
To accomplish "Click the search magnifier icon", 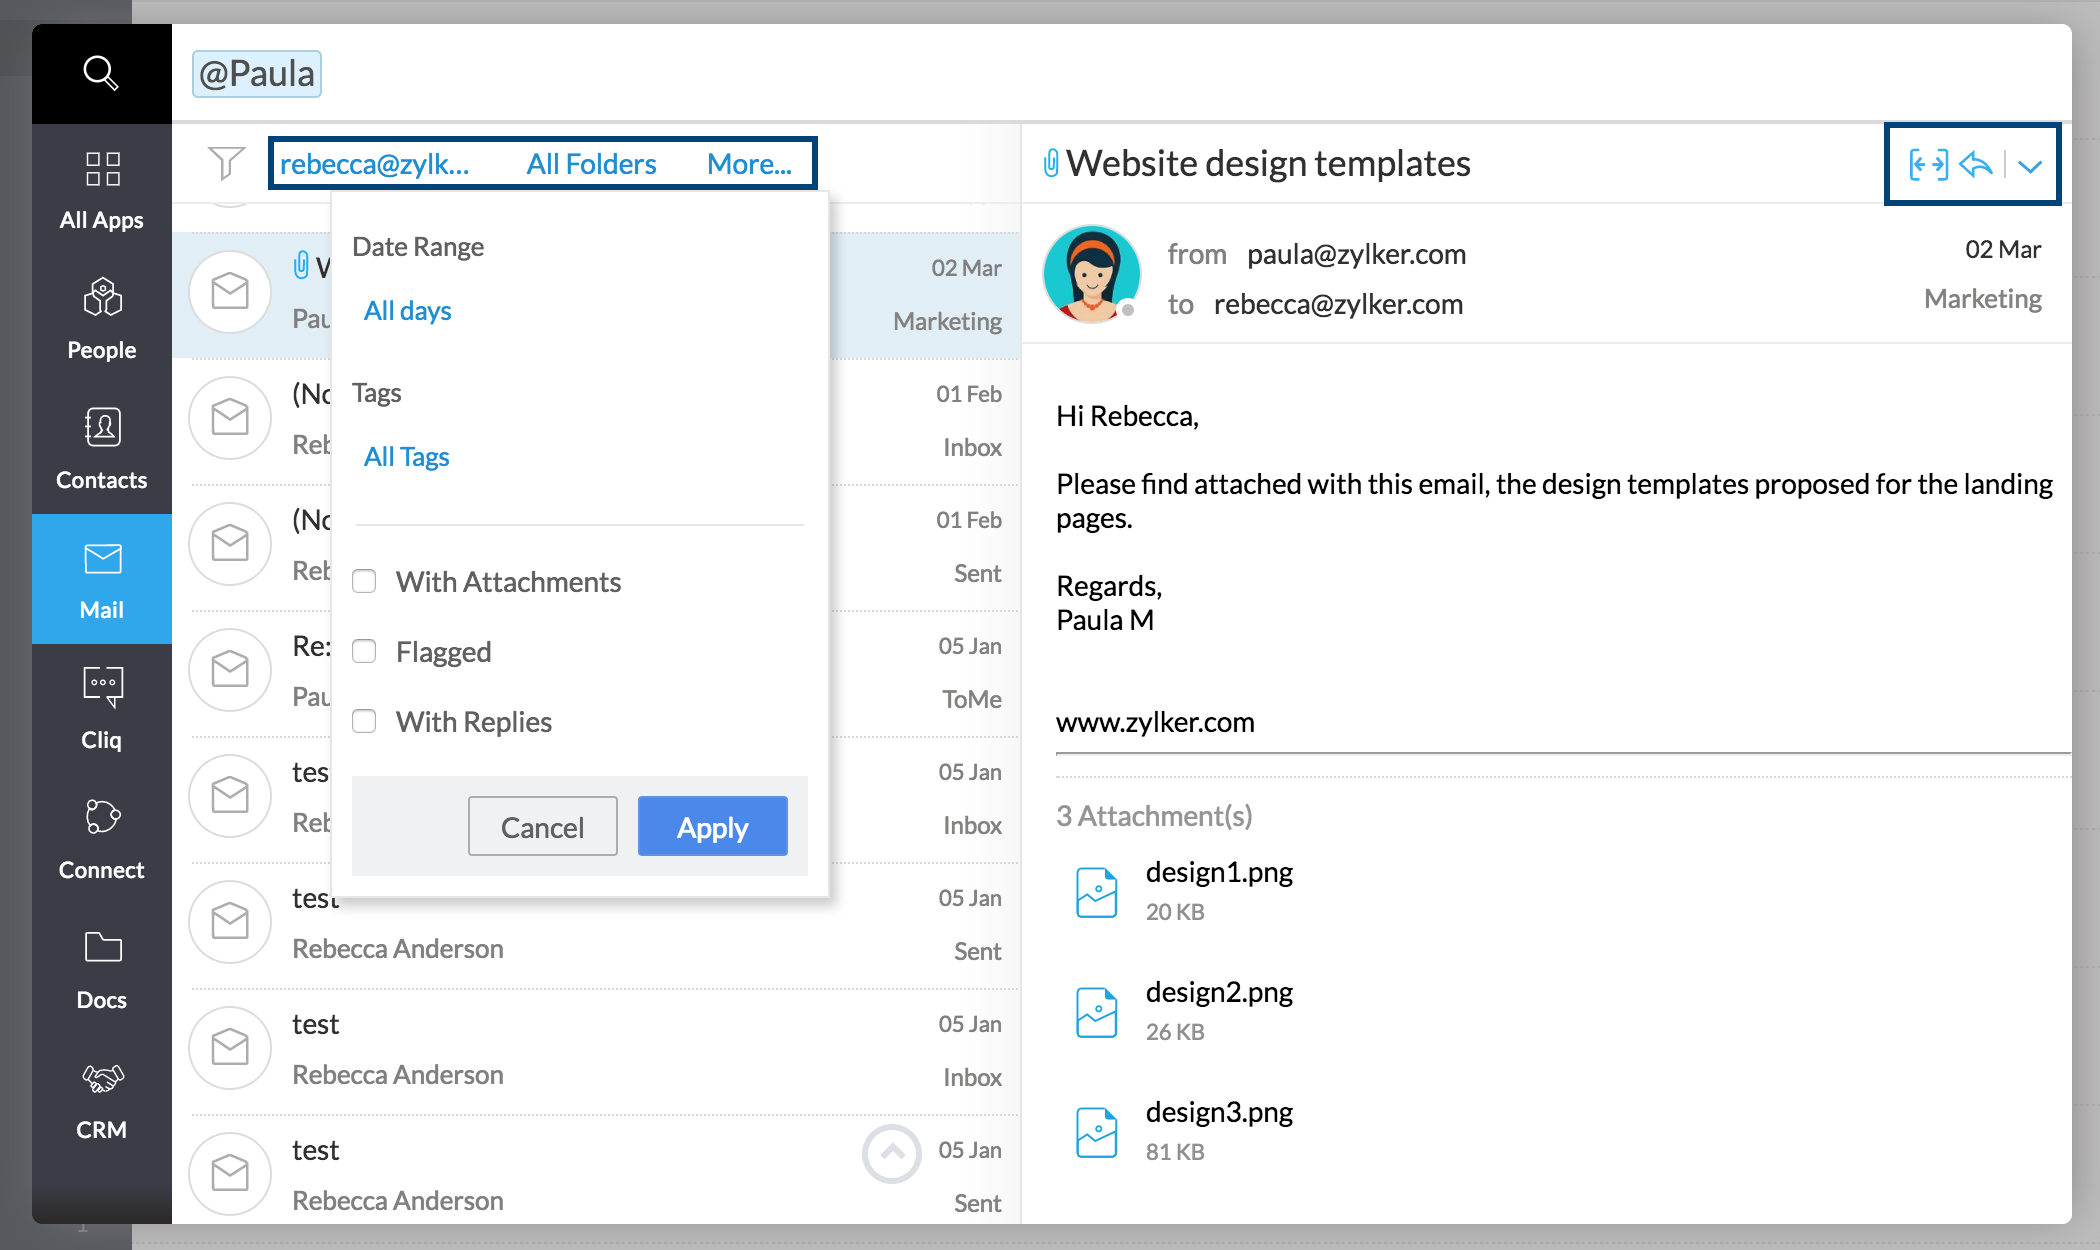I will (x=101, y=73).
